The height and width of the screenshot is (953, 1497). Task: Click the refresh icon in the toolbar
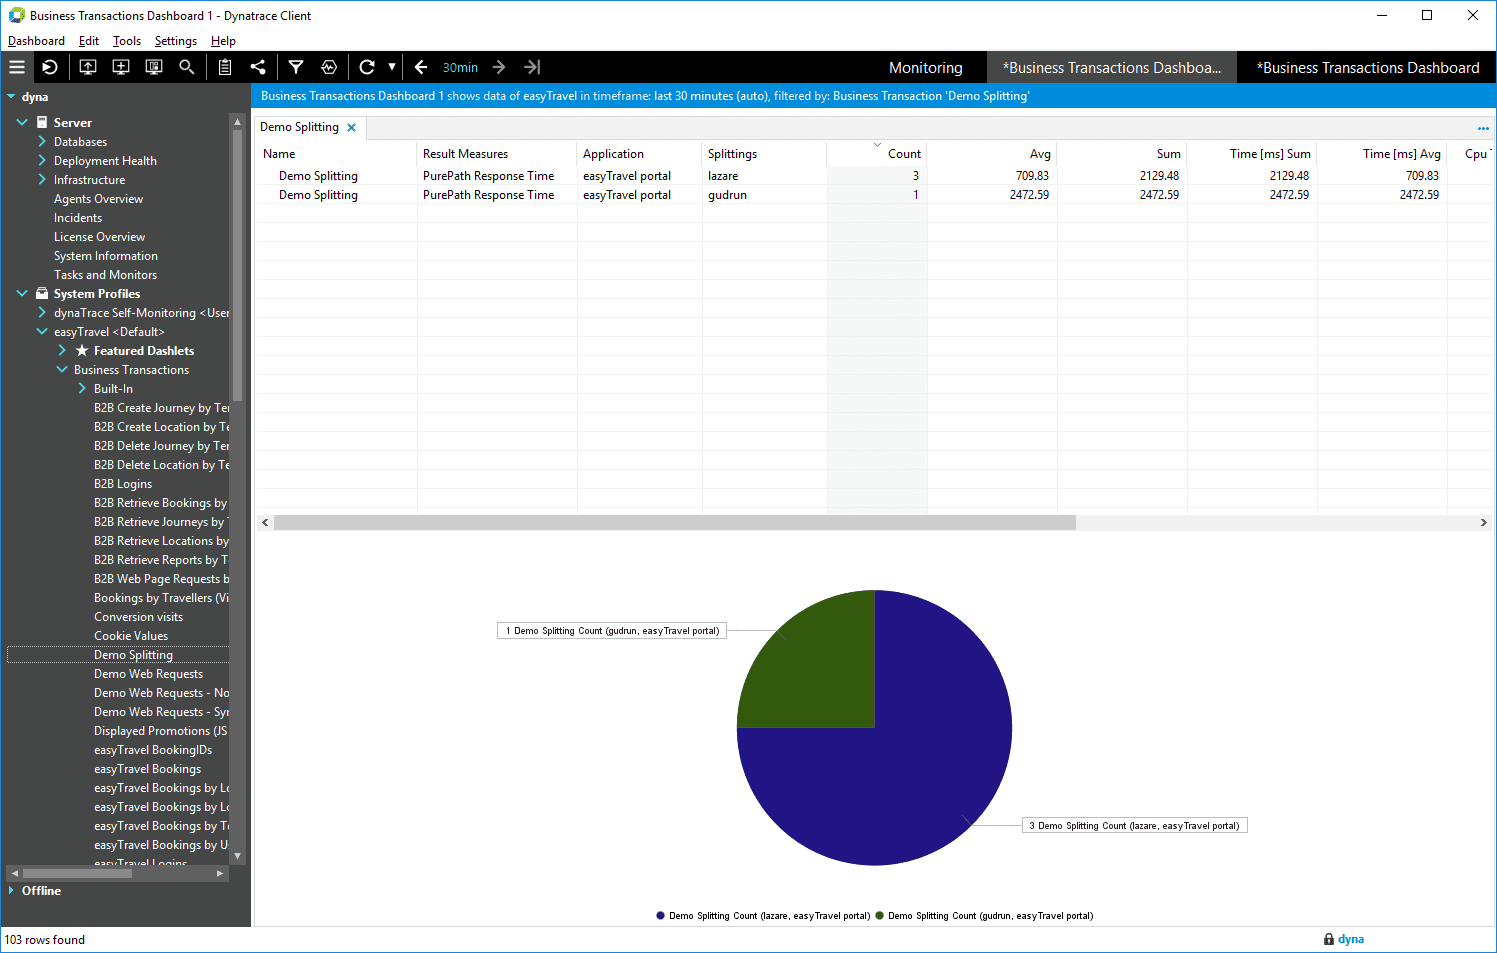(x=367, y=67)
